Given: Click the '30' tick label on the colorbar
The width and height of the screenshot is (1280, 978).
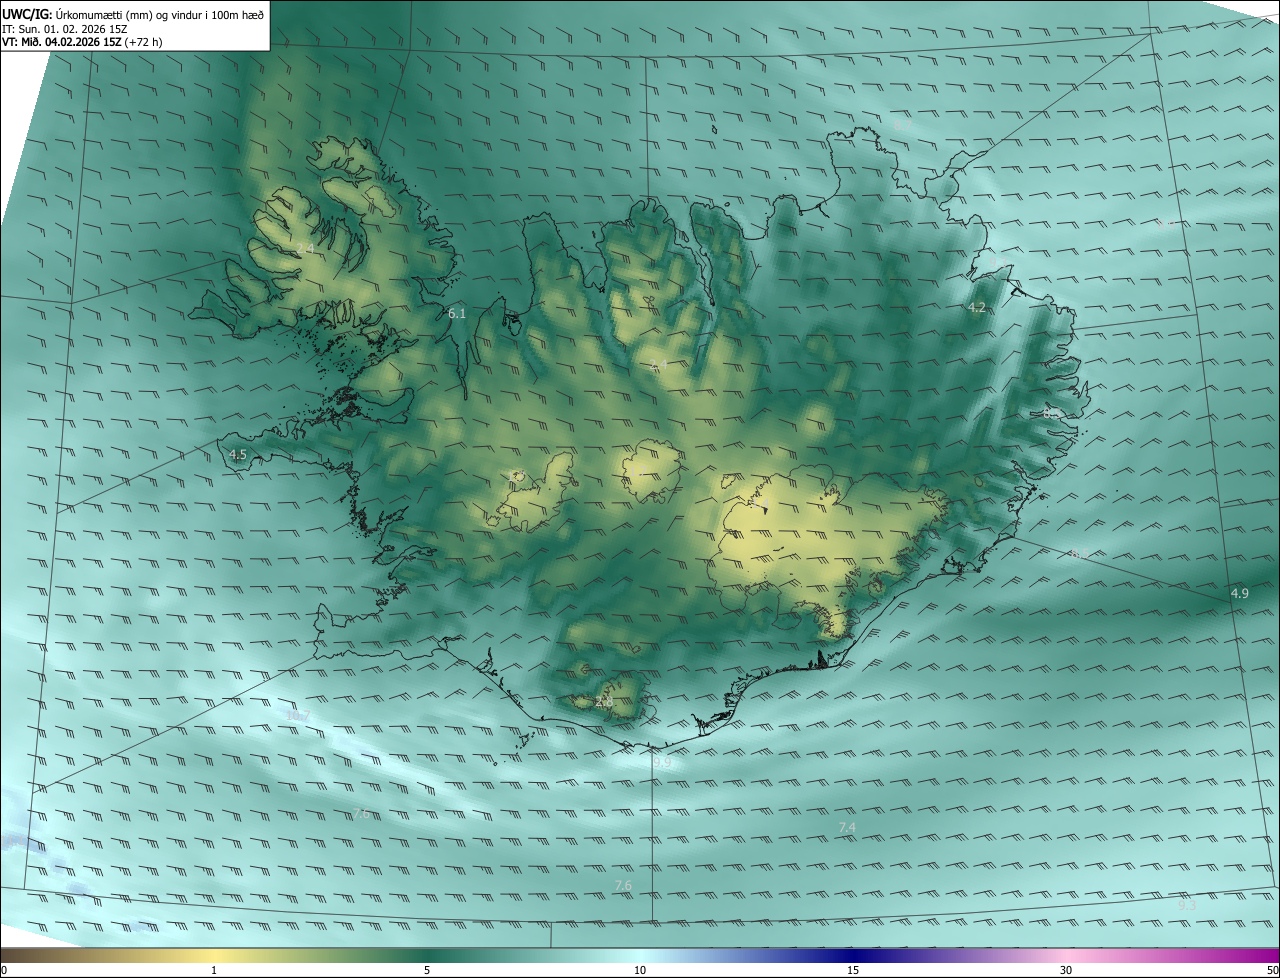Looking at the screenshot, I should tap(1066, 970).
